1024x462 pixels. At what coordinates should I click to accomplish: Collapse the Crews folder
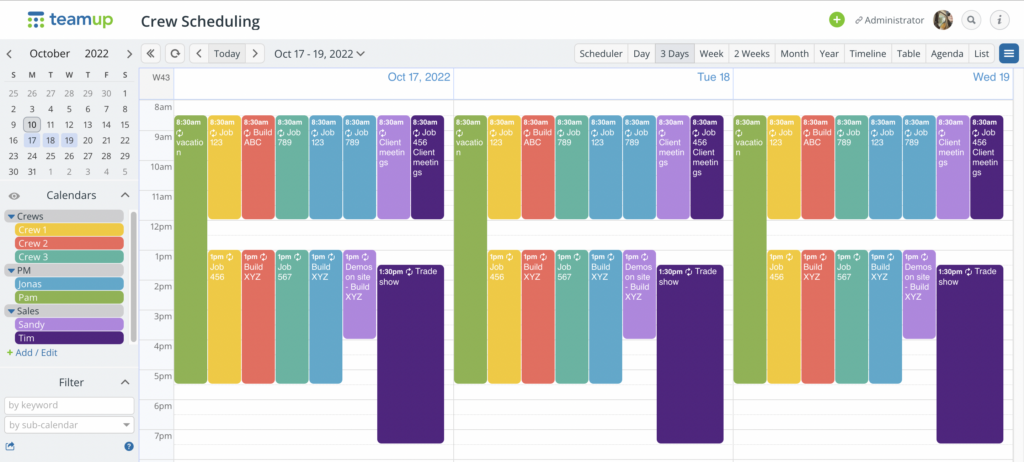11,216
